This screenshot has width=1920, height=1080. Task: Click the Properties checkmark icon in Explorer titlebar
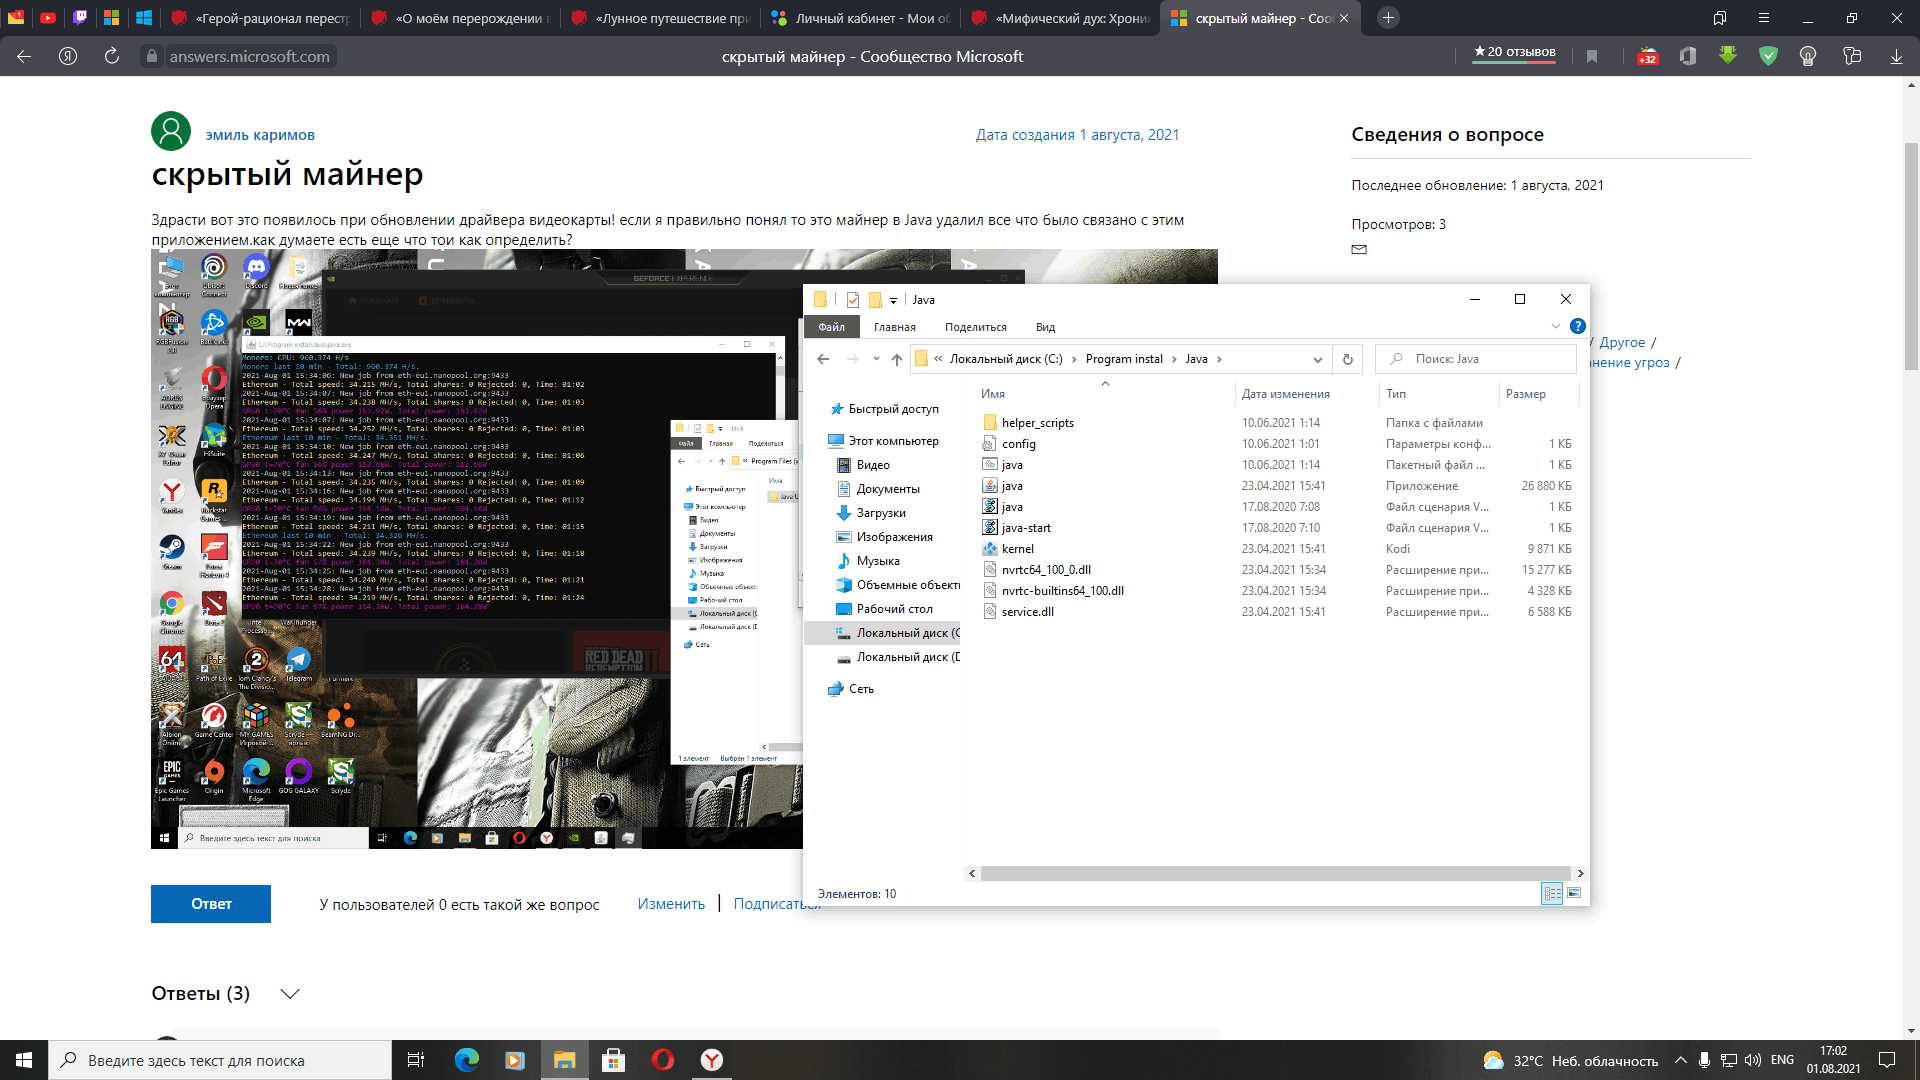pyautogui.click(x=852, y=300)
